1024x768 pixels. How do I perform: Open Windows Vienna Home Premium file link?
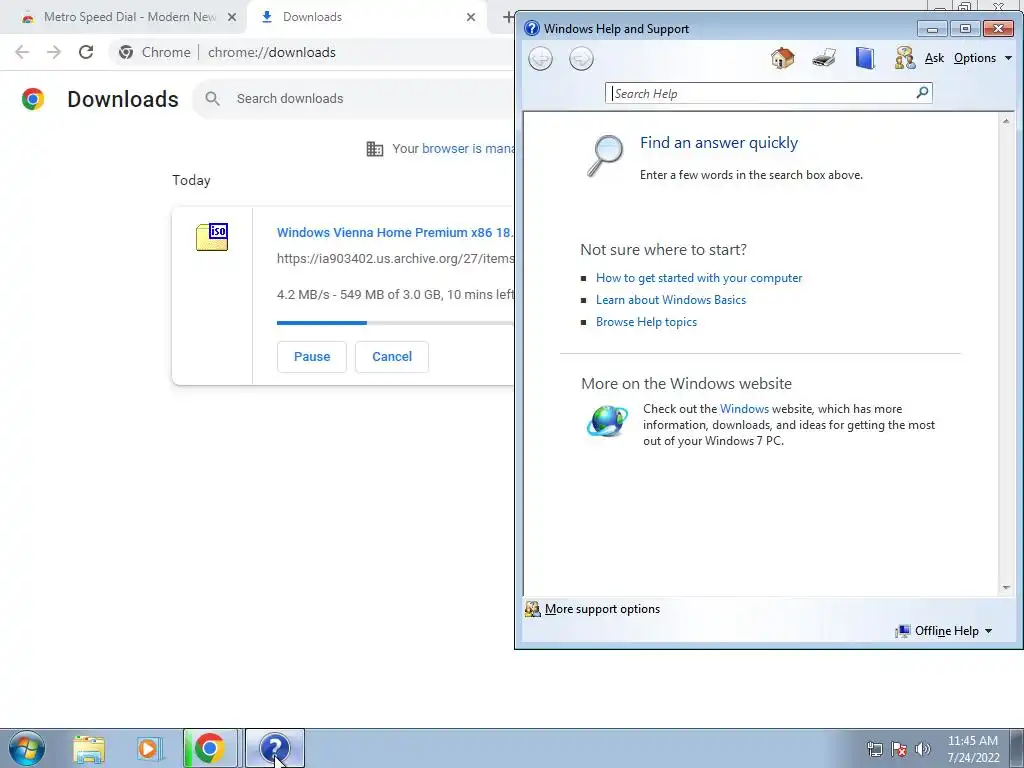[395, 232]
